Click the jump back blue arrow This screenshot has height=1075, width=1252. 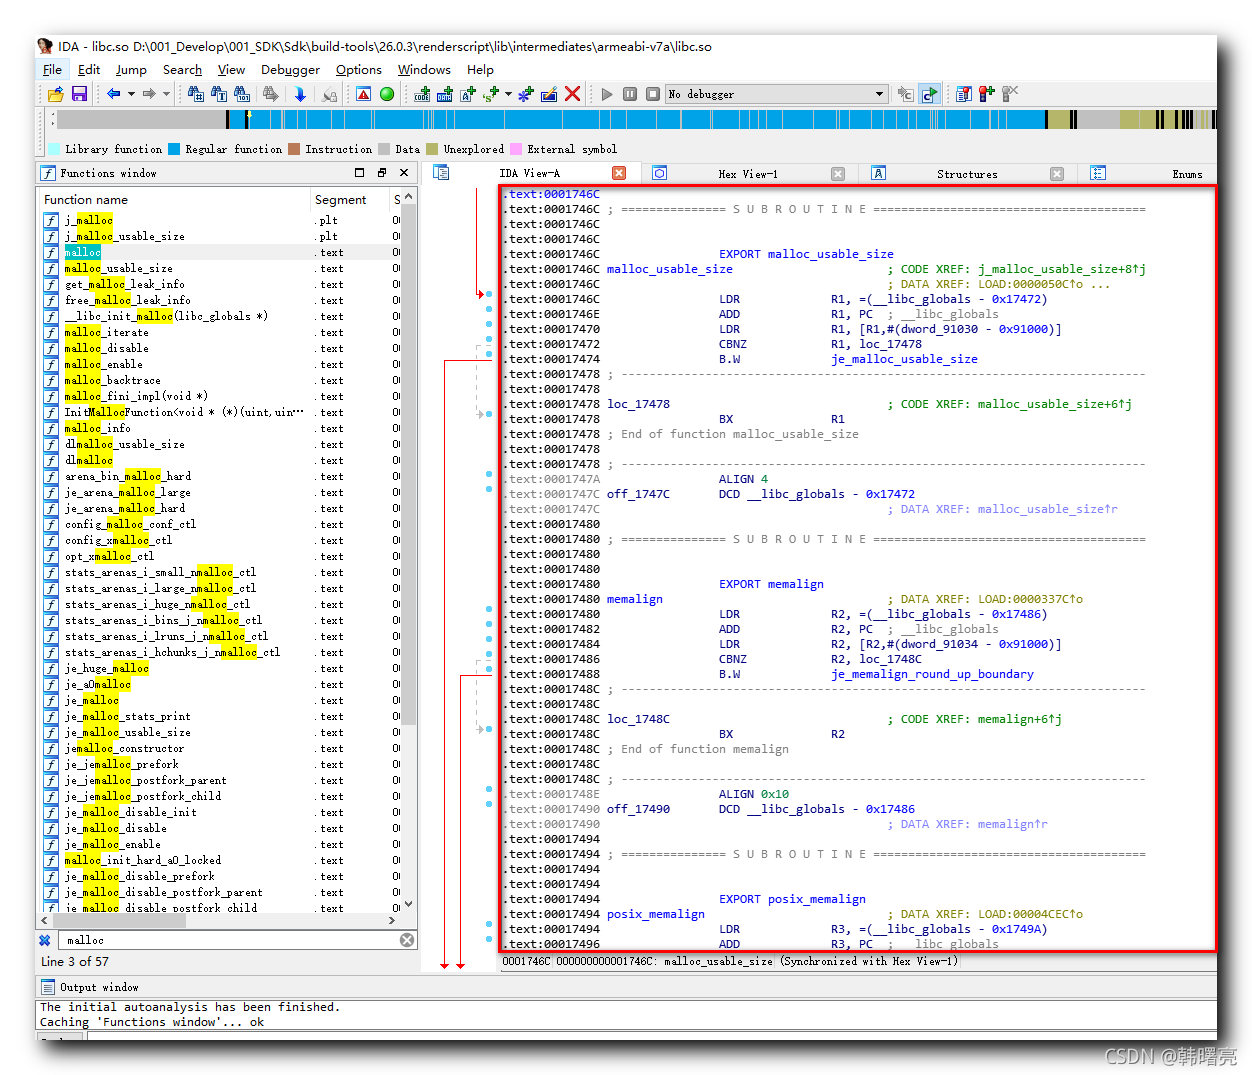click(113, 94)
